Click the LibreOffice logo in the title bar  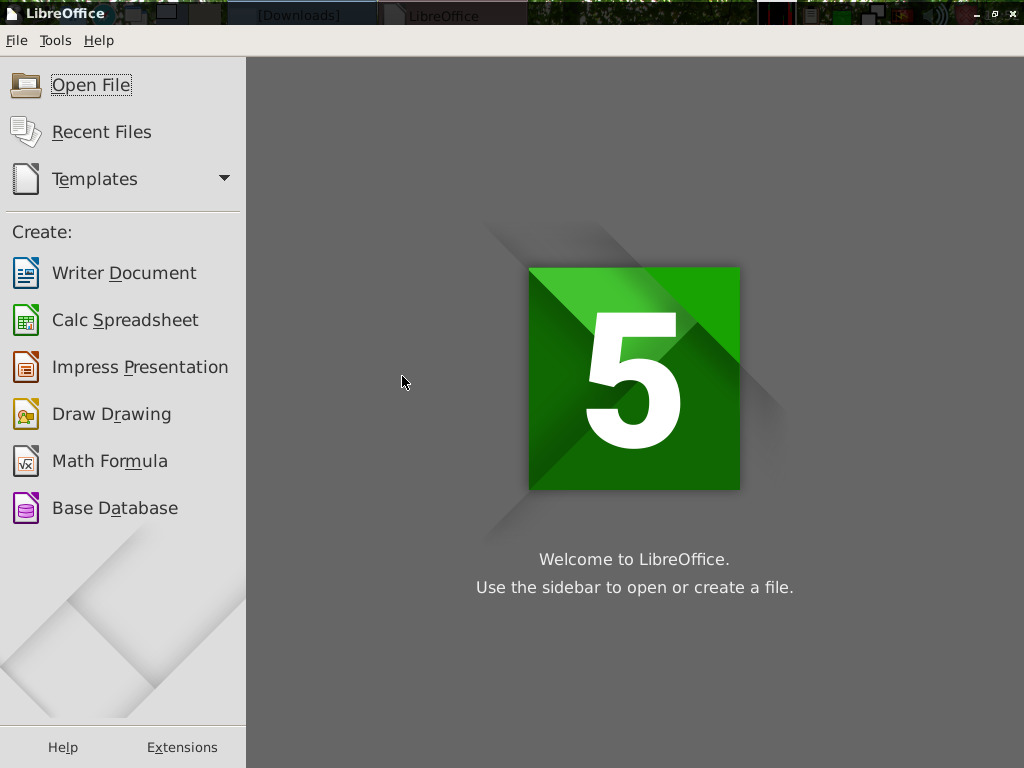(x=10, y=14)
